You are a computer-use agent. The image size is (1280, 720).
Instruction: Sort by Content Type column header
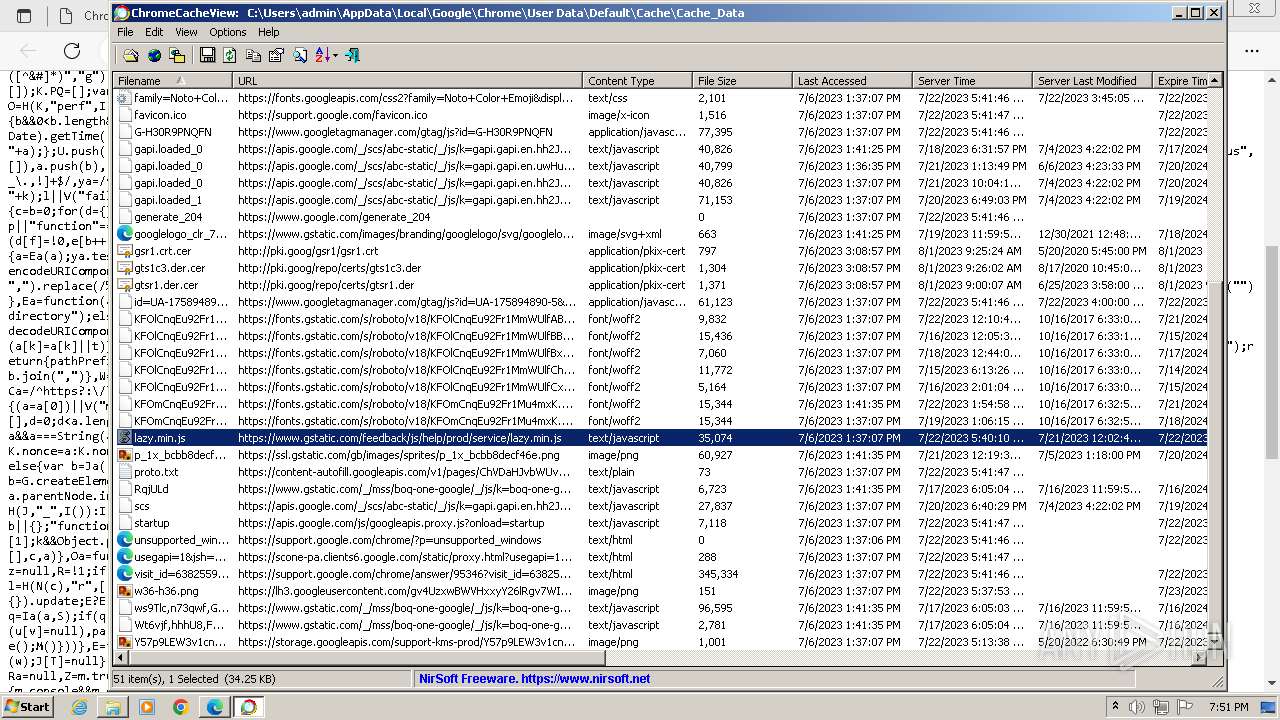pos(638,81)
